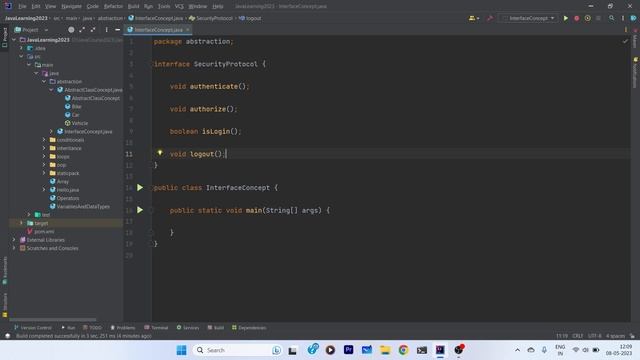Collapse the src folder
The image size is (640, 360).
click(21, 56)
